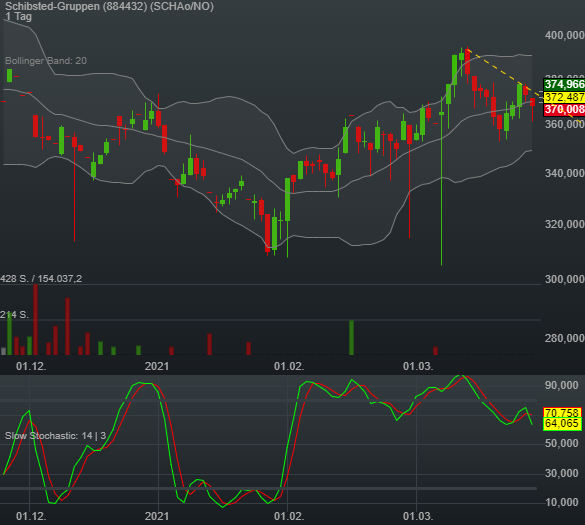Image resolution: width=585 pixels, height=525 pixels.
Task: Click the 340,000 price axis label
Action: click(564, 174)
